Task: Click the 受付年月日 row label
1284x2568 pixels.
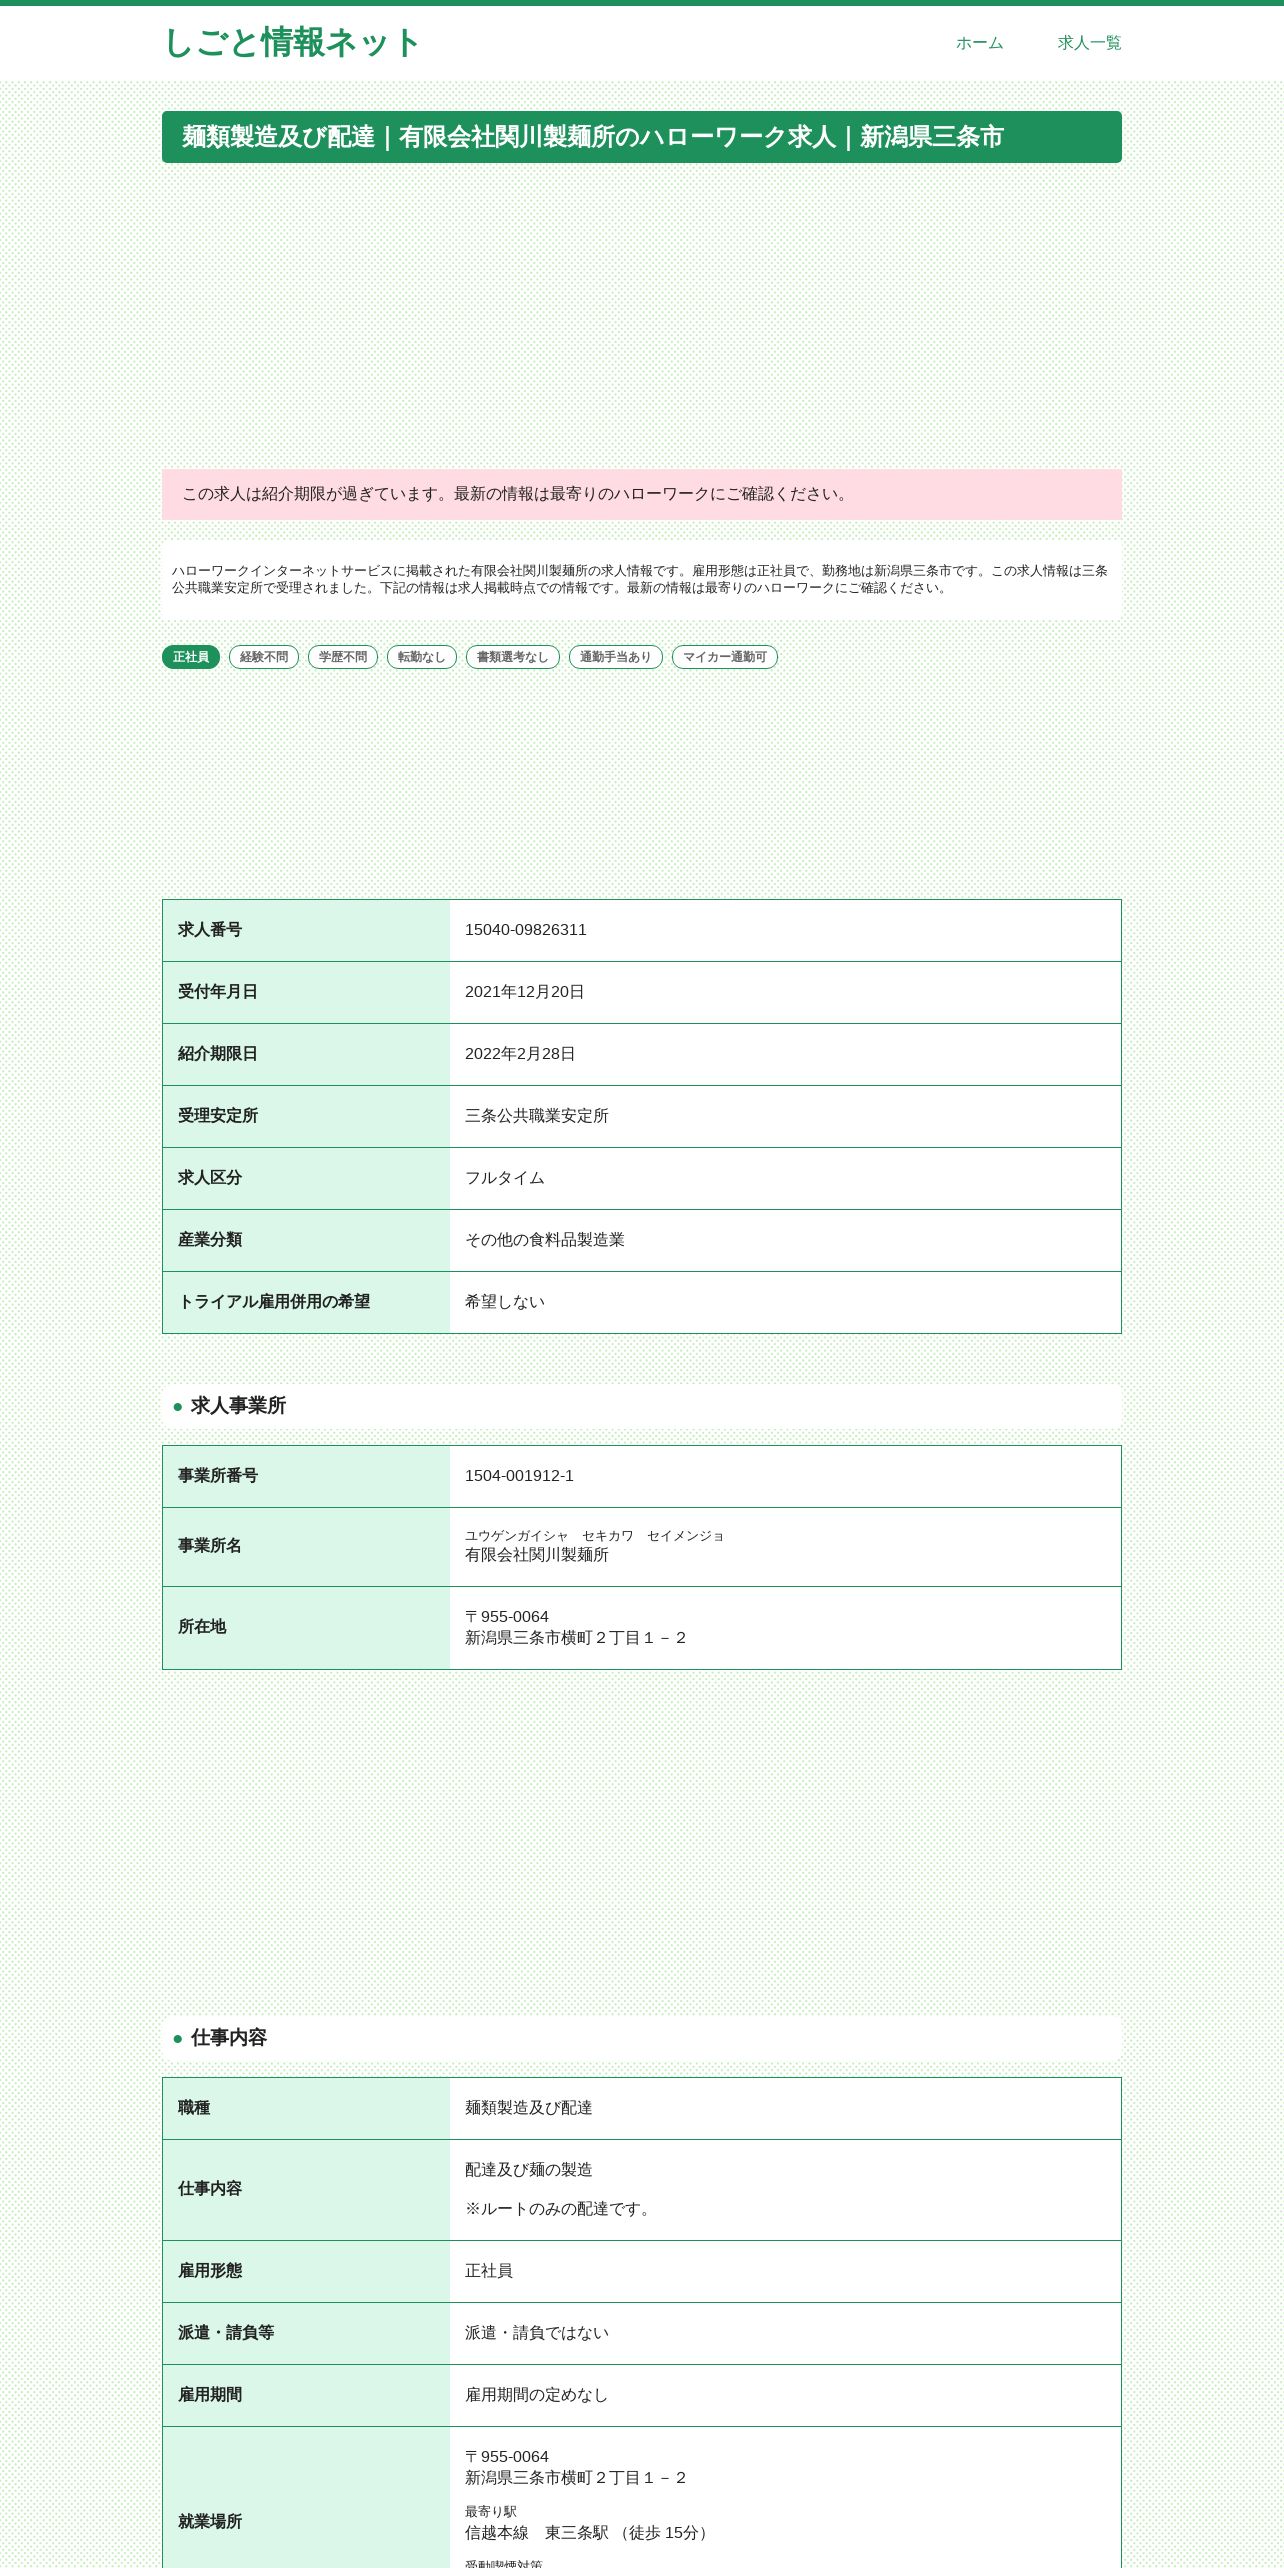Action: click(218, 992)
